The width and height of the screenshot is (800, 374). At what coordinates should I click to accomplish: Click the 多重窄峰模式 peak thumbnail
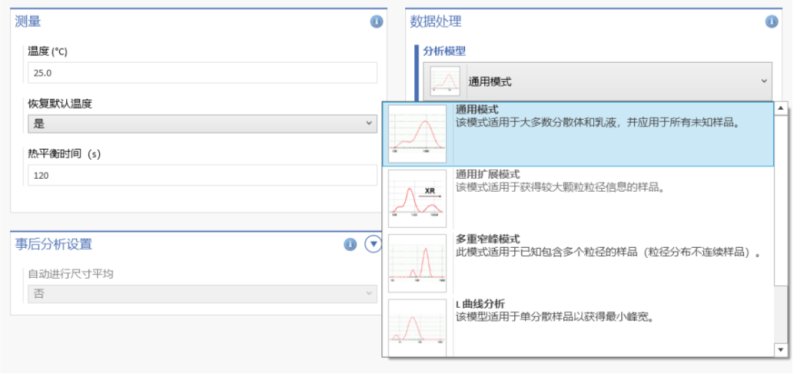(x=417, y=263)
